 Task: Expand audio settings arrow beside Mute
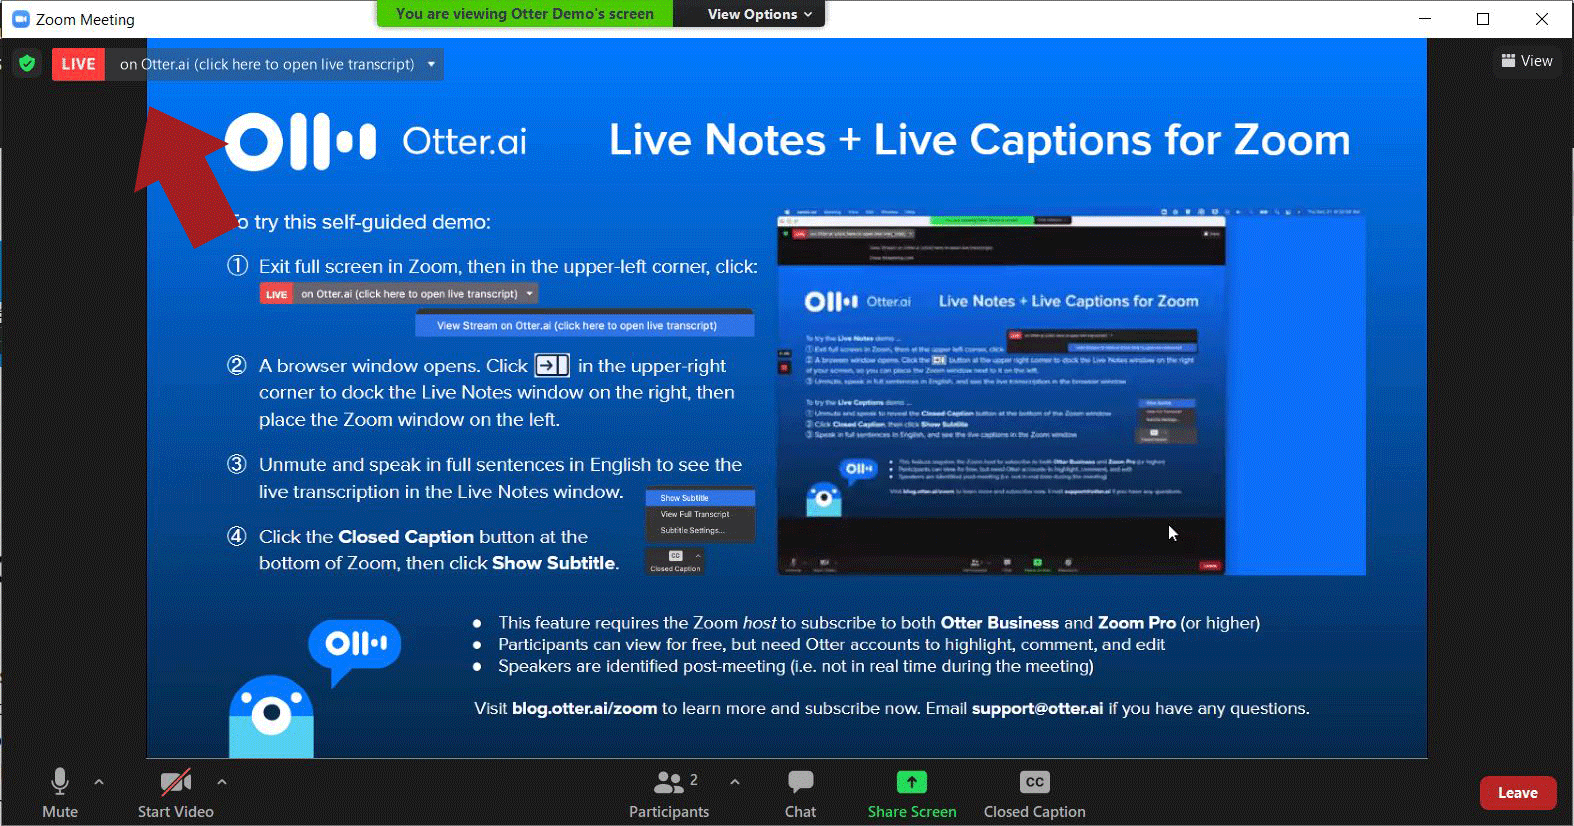pyautogui.click(x=99, y=782)
